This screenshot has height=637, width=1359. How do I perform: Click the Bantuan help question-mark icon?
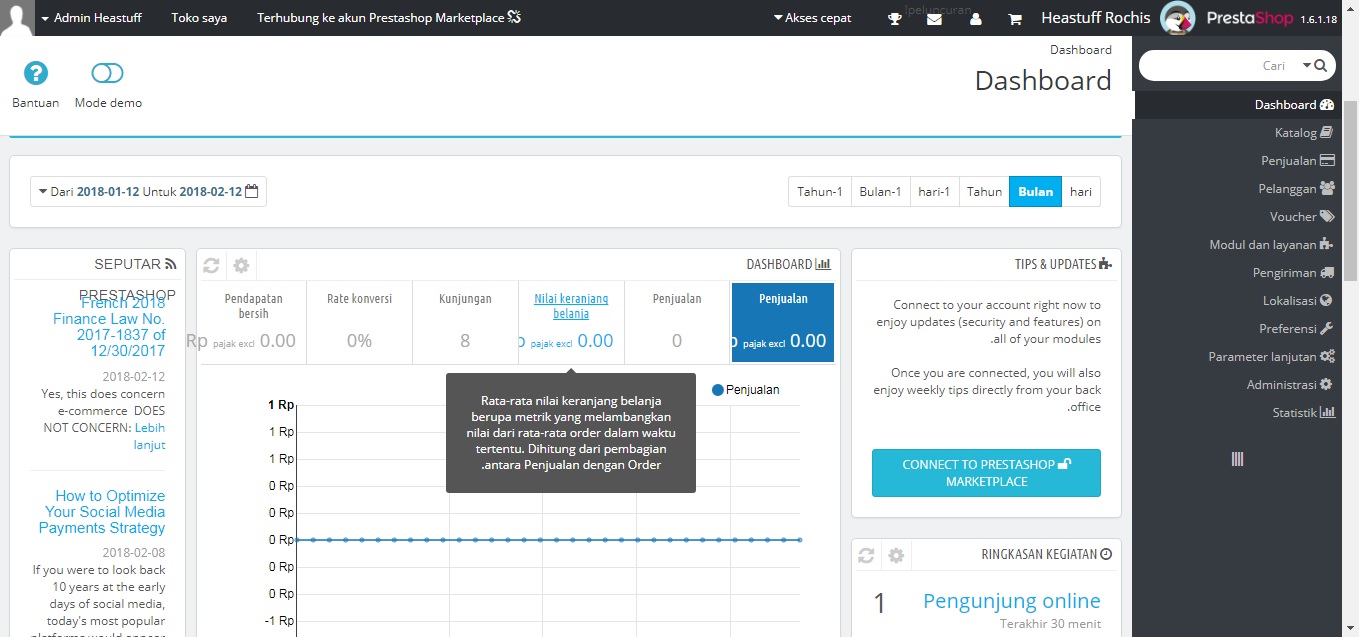(36, 73)
